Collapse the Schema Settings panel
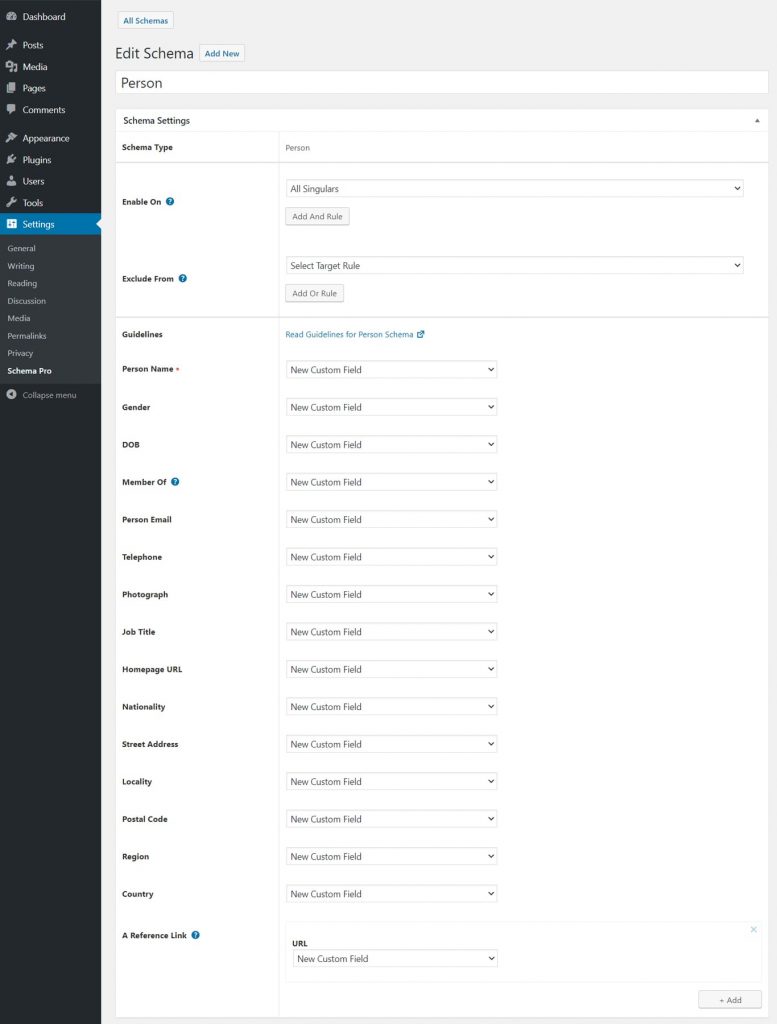The image size is (777, 1024). click(756, 121)
